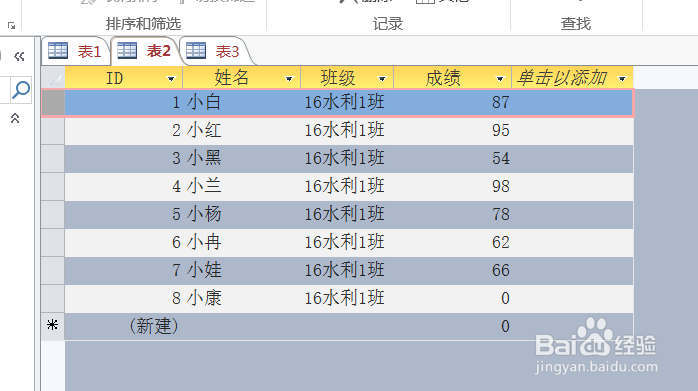Open the ID column filter dropdown
Viewport: 698px width, 391px height.
(x=171, y=79)
